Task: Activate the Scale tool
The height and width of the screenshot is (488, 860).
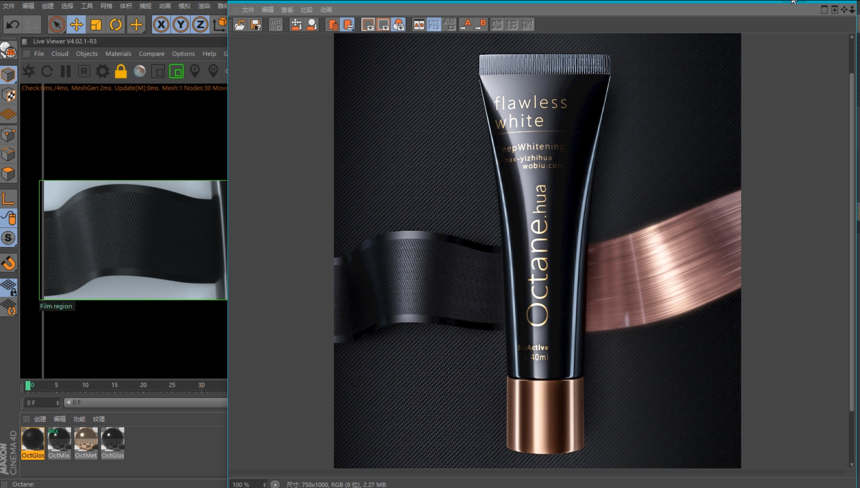Action: click(96, 24)
